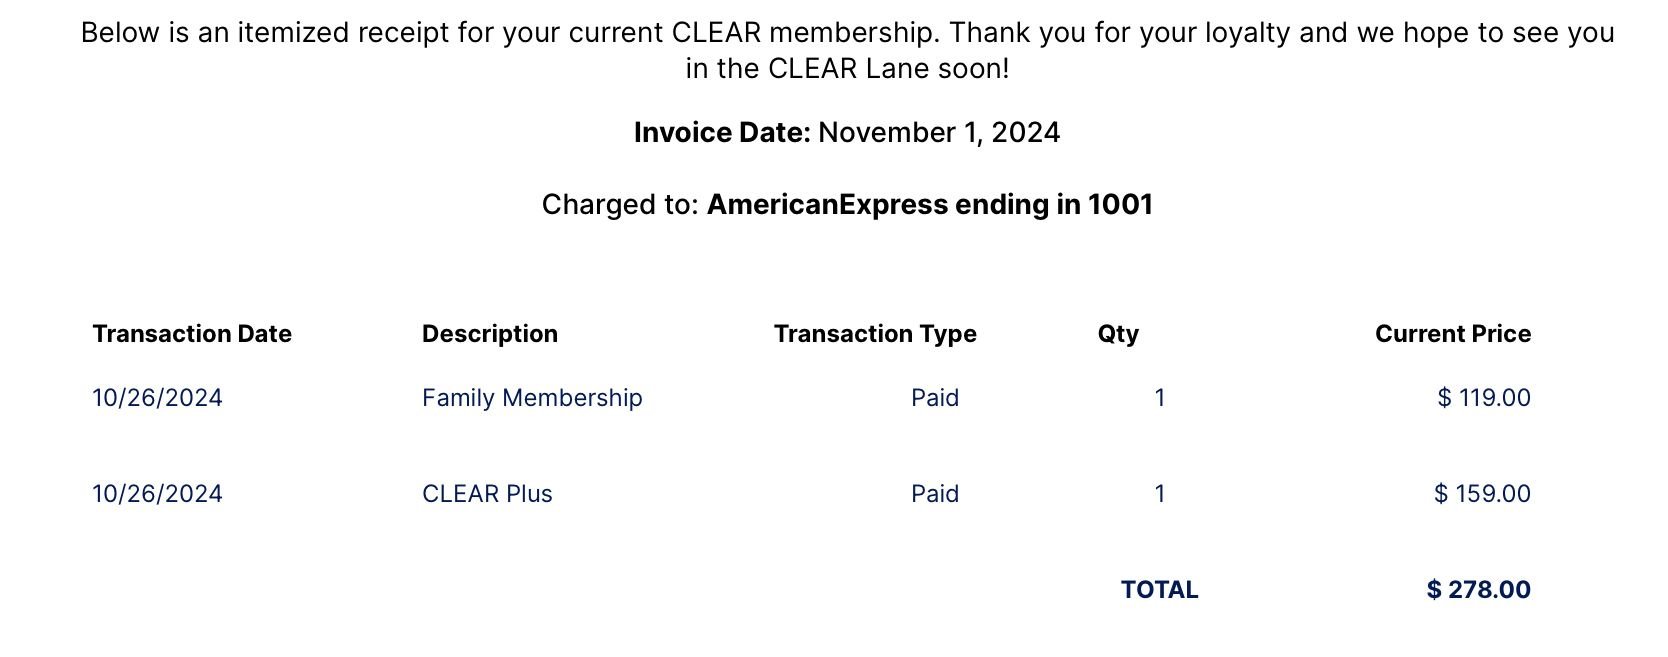The height and width of the screenshot is (657, 1668).
Task: Select the Transaction Type column header
Action: tap(875, 334)
